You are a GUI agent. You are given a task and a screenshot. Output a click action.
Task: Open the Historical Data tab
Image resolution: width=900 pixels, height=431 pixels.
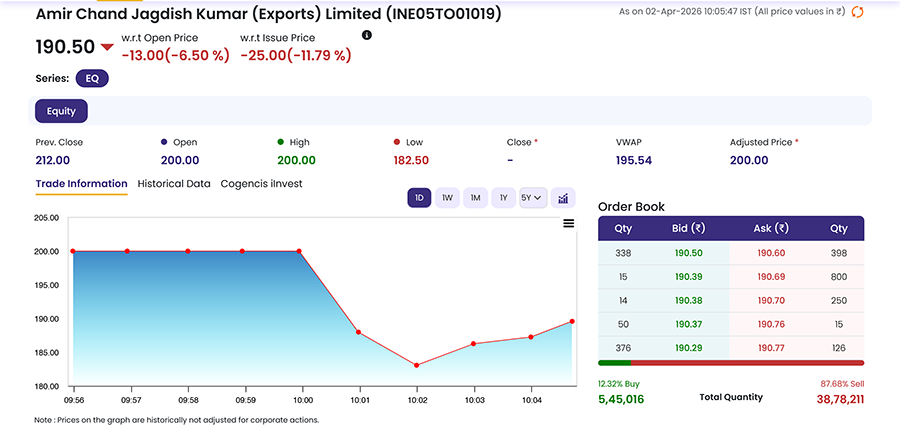coord(174,184)
